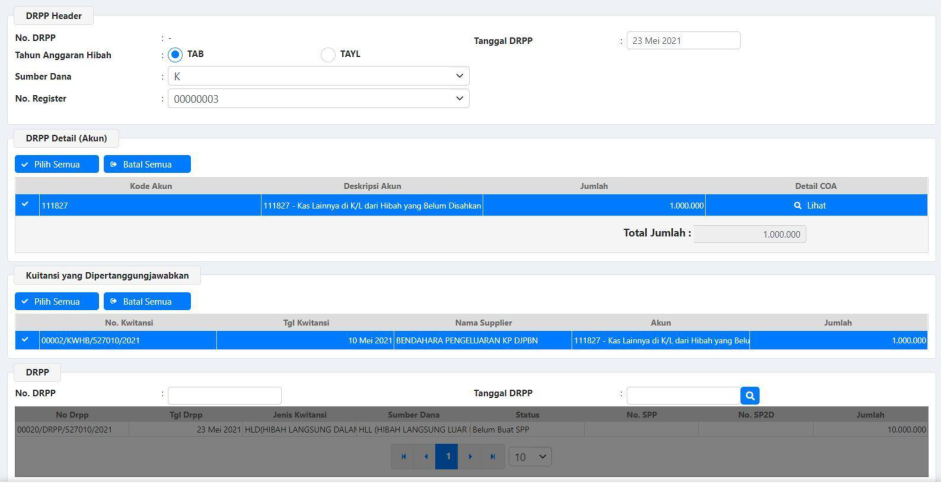
Task: Jump to last page in DRPP pagination
Action: pyautogui.click(x=492, y=456)
